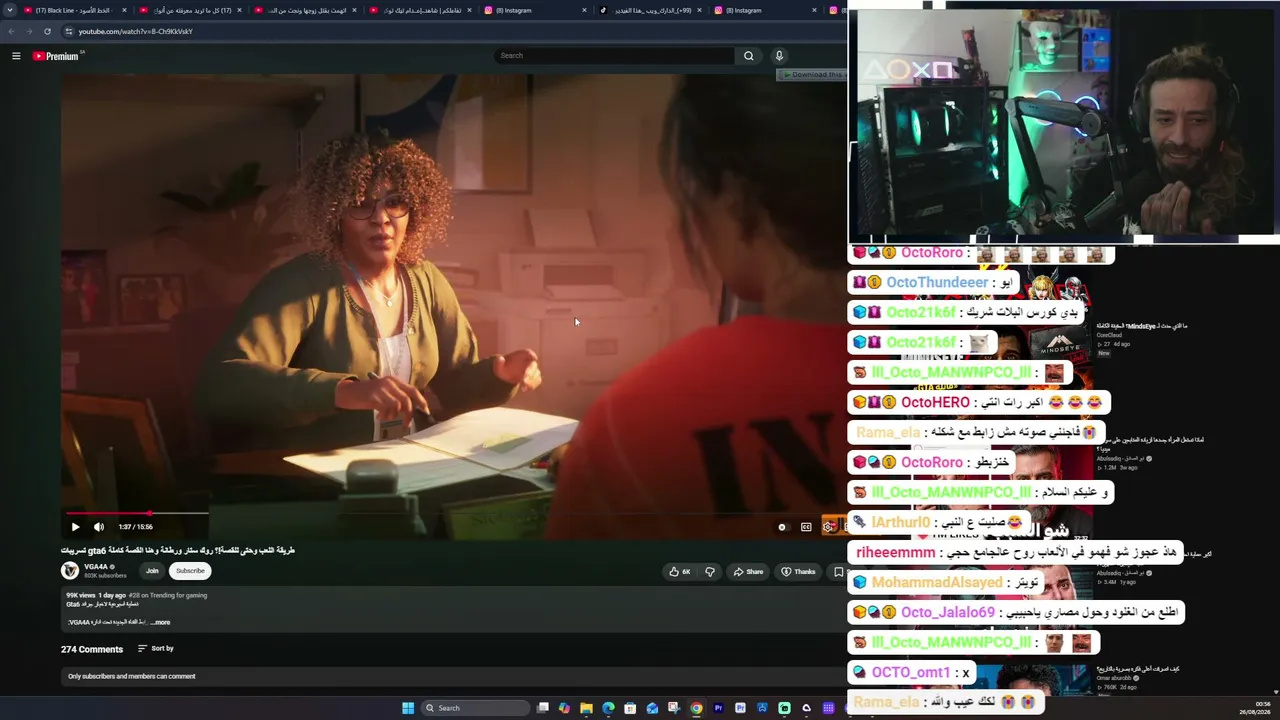Close the Black Line tab

pos(125,10)
